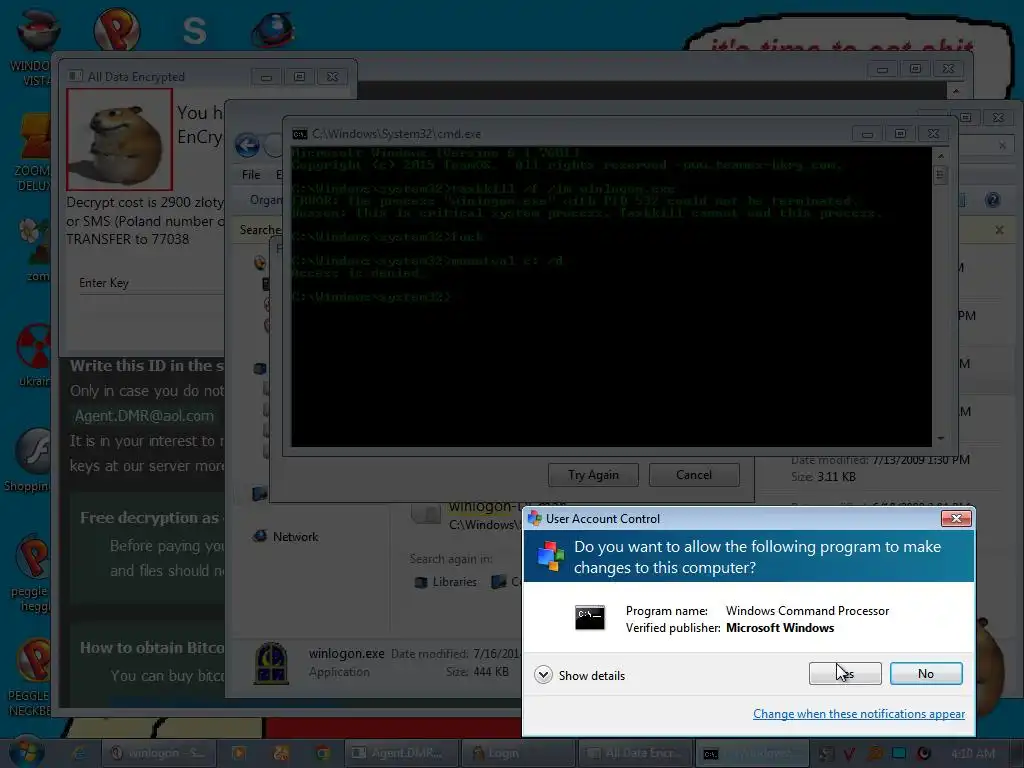1024x768 pixels.
Task: Click the Explorer help question mark icon
Action: (x=993, y=200)
